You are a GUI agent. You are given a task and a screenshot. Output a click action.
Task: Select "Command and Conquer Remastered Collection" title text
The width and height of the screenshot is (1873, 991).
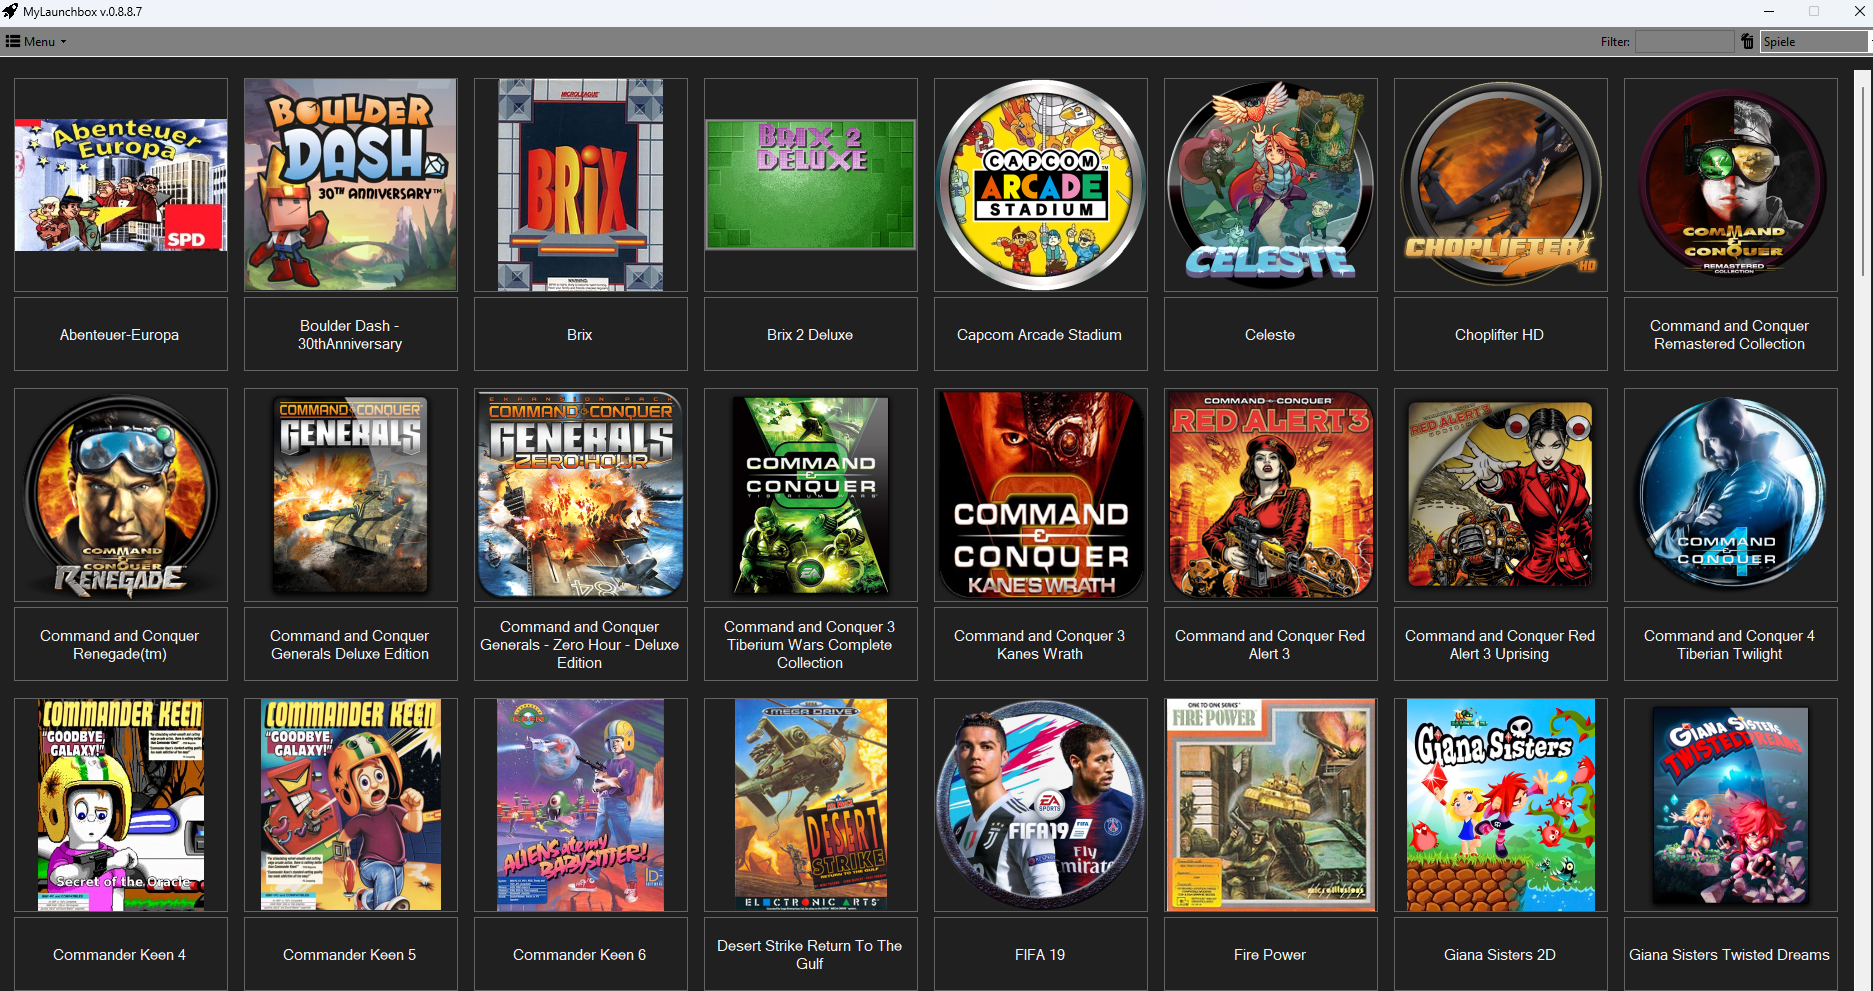1730,335
